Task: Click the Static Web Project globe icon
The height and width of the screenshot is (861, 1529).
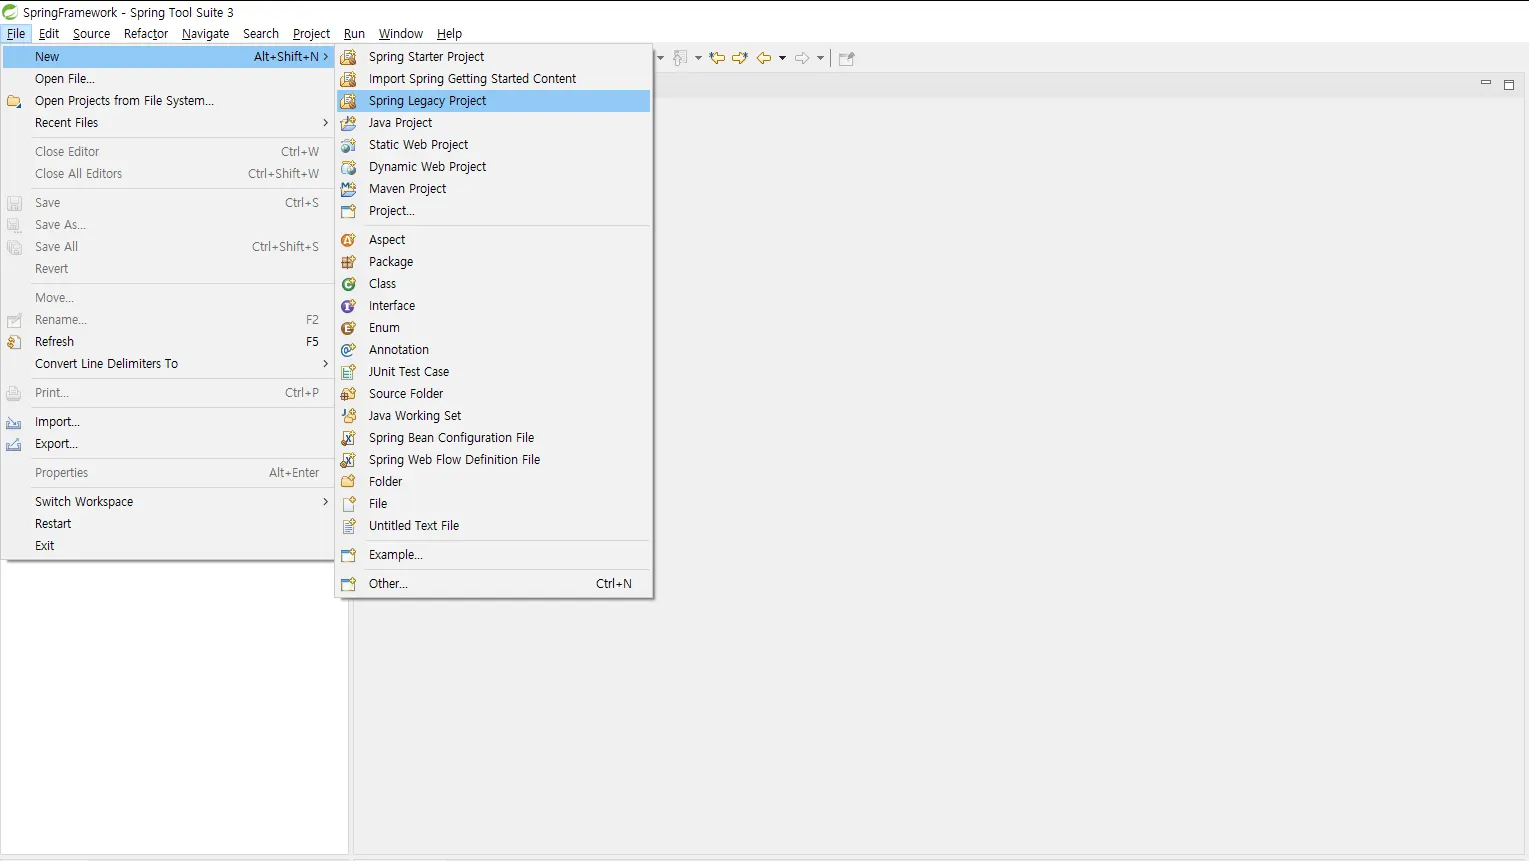Action: (x=348, y=145)
